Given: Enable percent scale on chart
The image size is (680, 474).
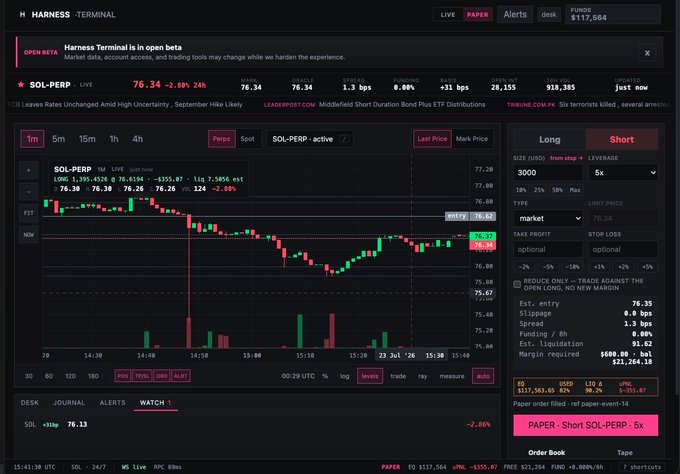Looking at the screenshot, I should tap(325, 376).
